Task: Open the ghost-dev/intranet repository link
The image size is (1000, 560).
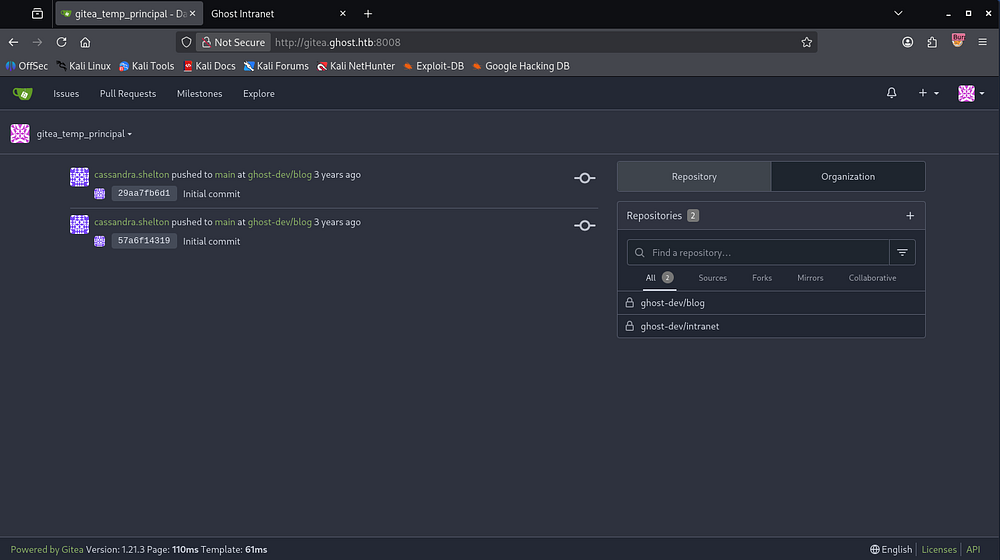Action: coord(679,327)
